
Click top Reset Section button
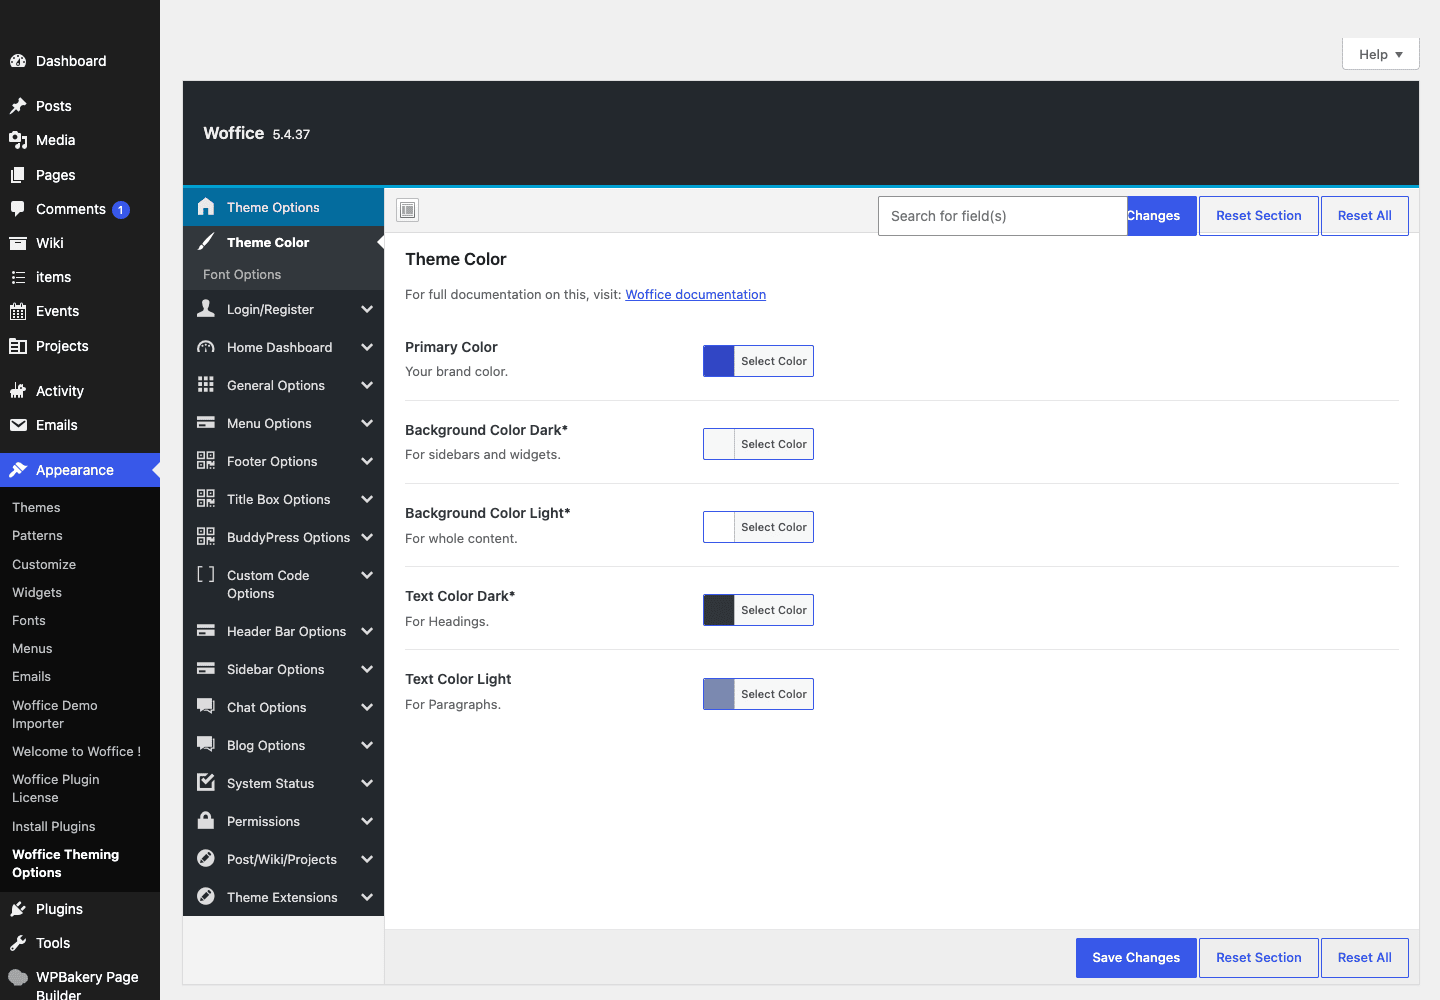point(1259,216)
